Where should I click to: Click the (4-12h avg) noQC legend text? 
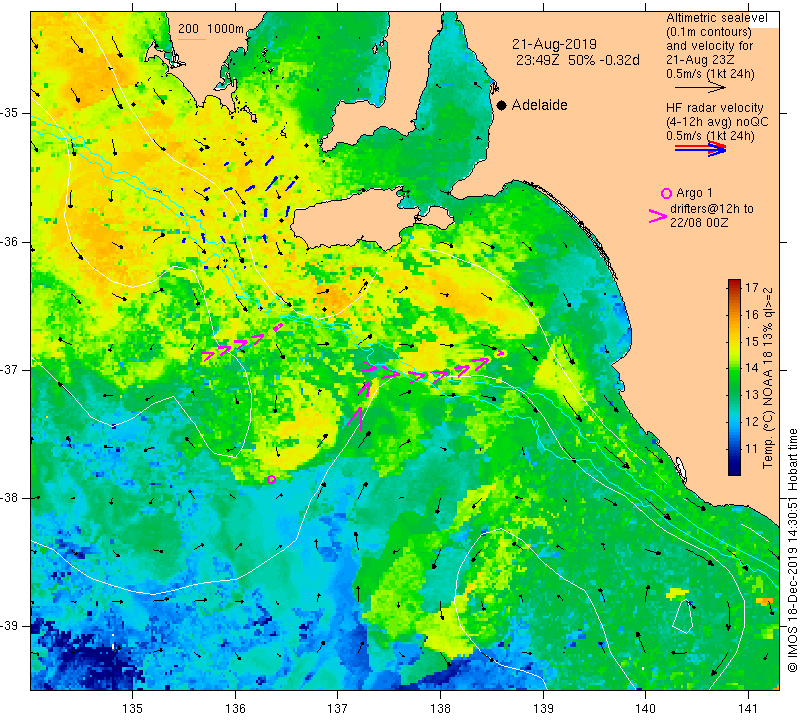coord(717,122)
